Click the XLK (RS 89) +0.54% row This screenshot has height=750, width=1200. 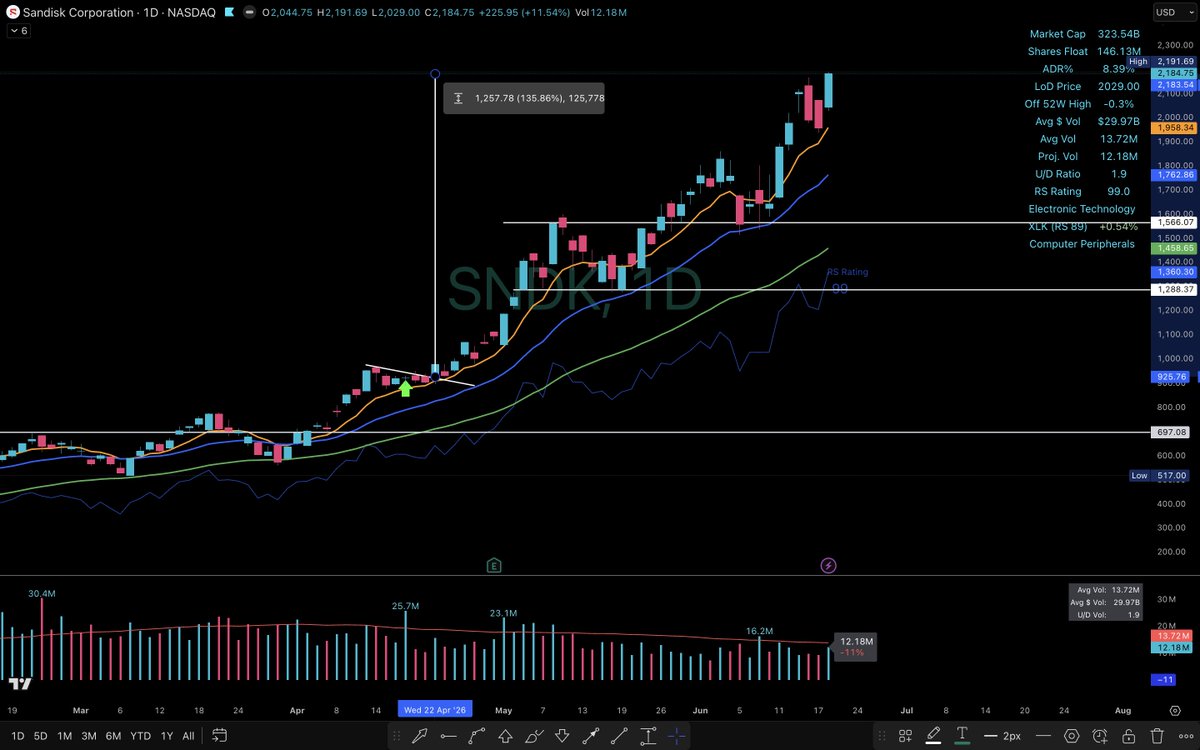coord(1083,226)
